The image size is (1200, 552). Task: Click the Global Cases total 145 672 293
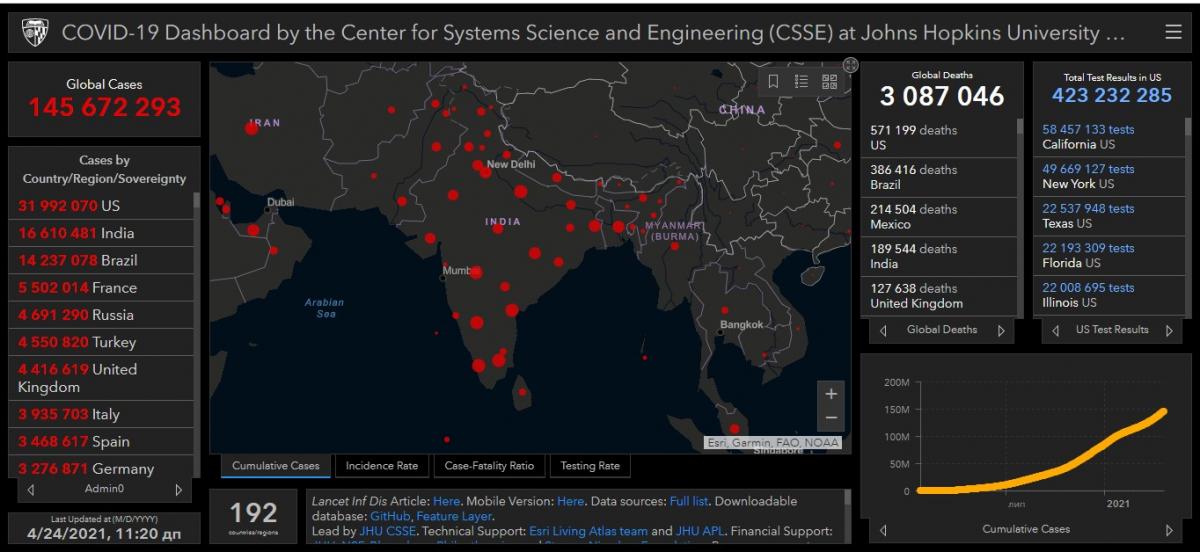pos(105,107)
